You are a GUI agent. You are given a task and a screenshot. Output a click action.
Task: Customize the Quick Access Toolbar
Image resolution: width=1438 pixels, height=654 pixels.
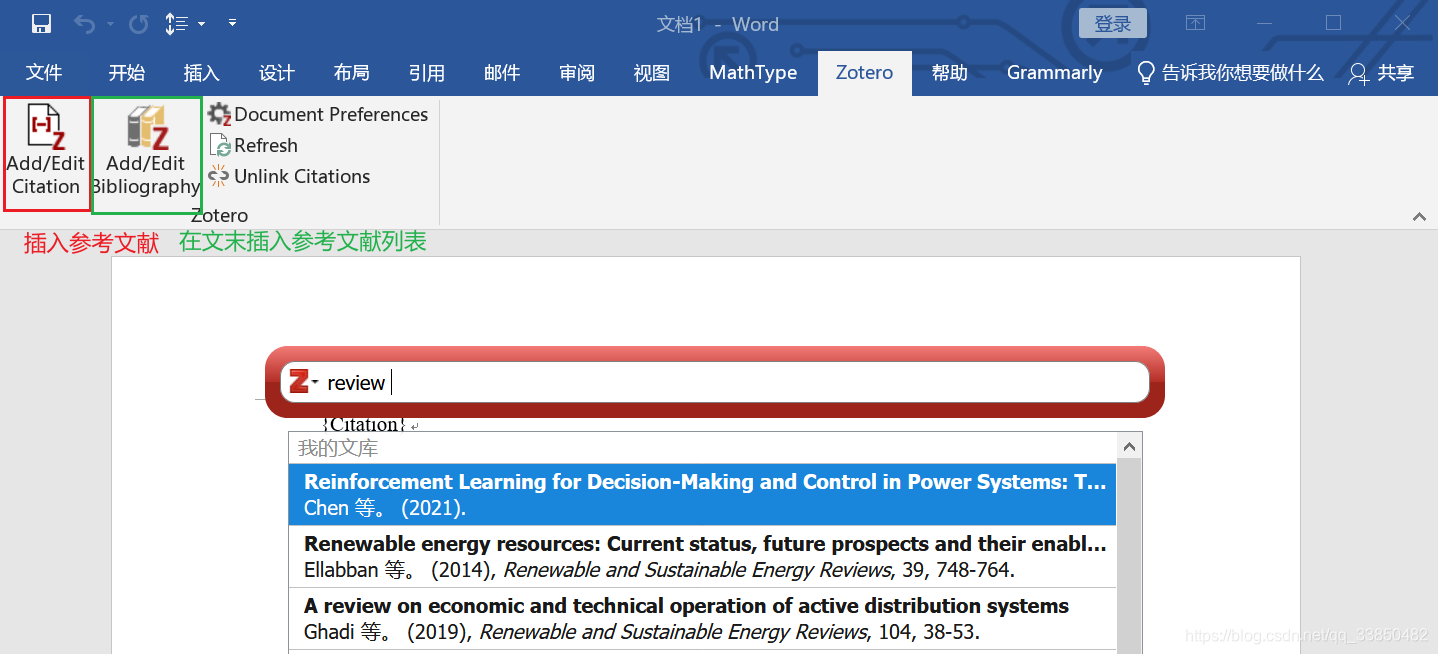click(x=232, y=23)
